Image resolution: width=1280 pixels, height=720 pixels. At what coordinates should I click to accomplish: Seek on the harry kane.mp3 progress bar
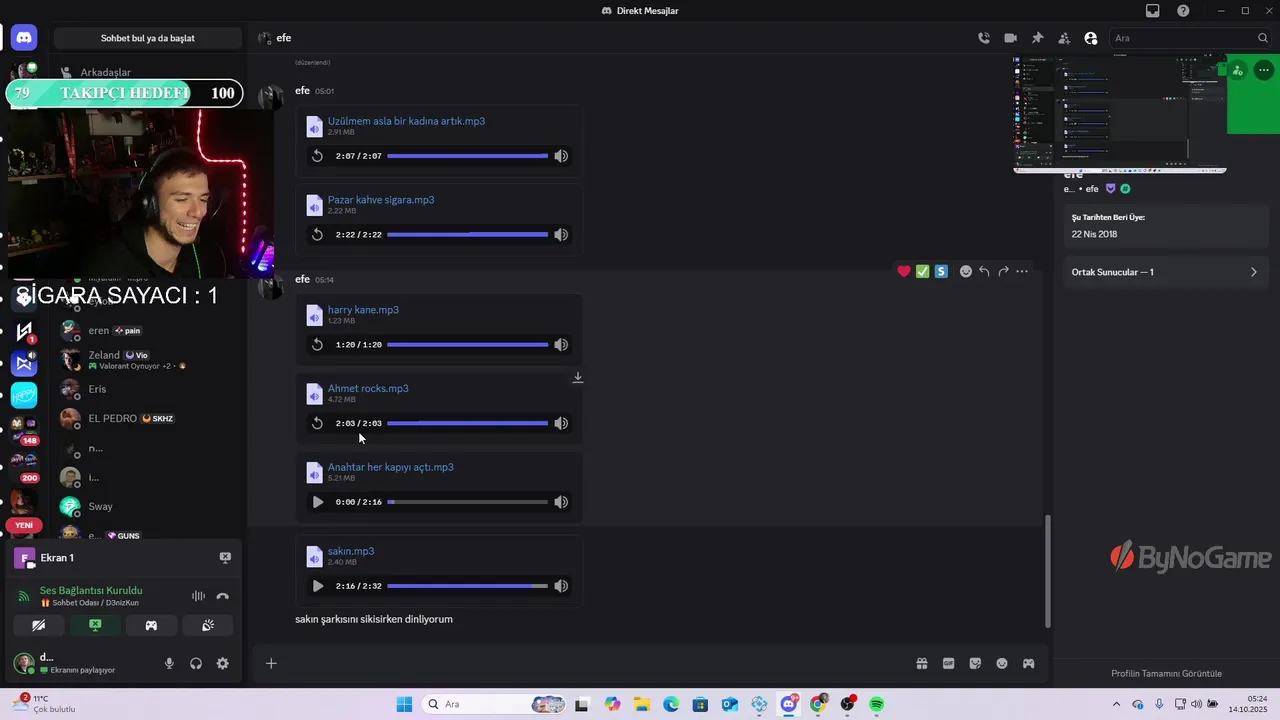(x=467, y=345)
